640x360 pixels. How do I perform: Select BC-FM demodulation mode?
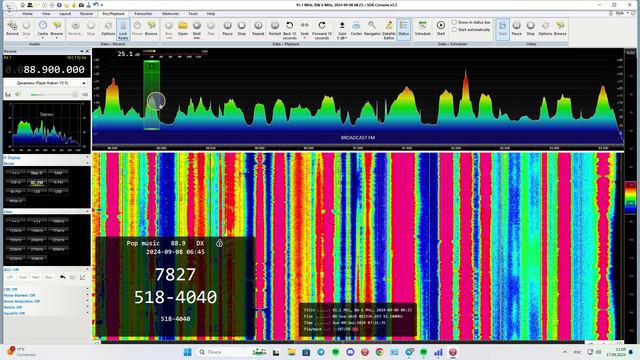coord(37,182)
